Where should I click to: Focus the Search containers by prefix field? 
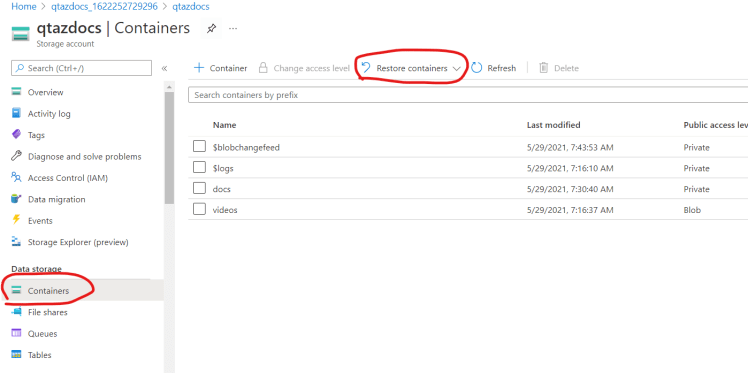(468, 95)
